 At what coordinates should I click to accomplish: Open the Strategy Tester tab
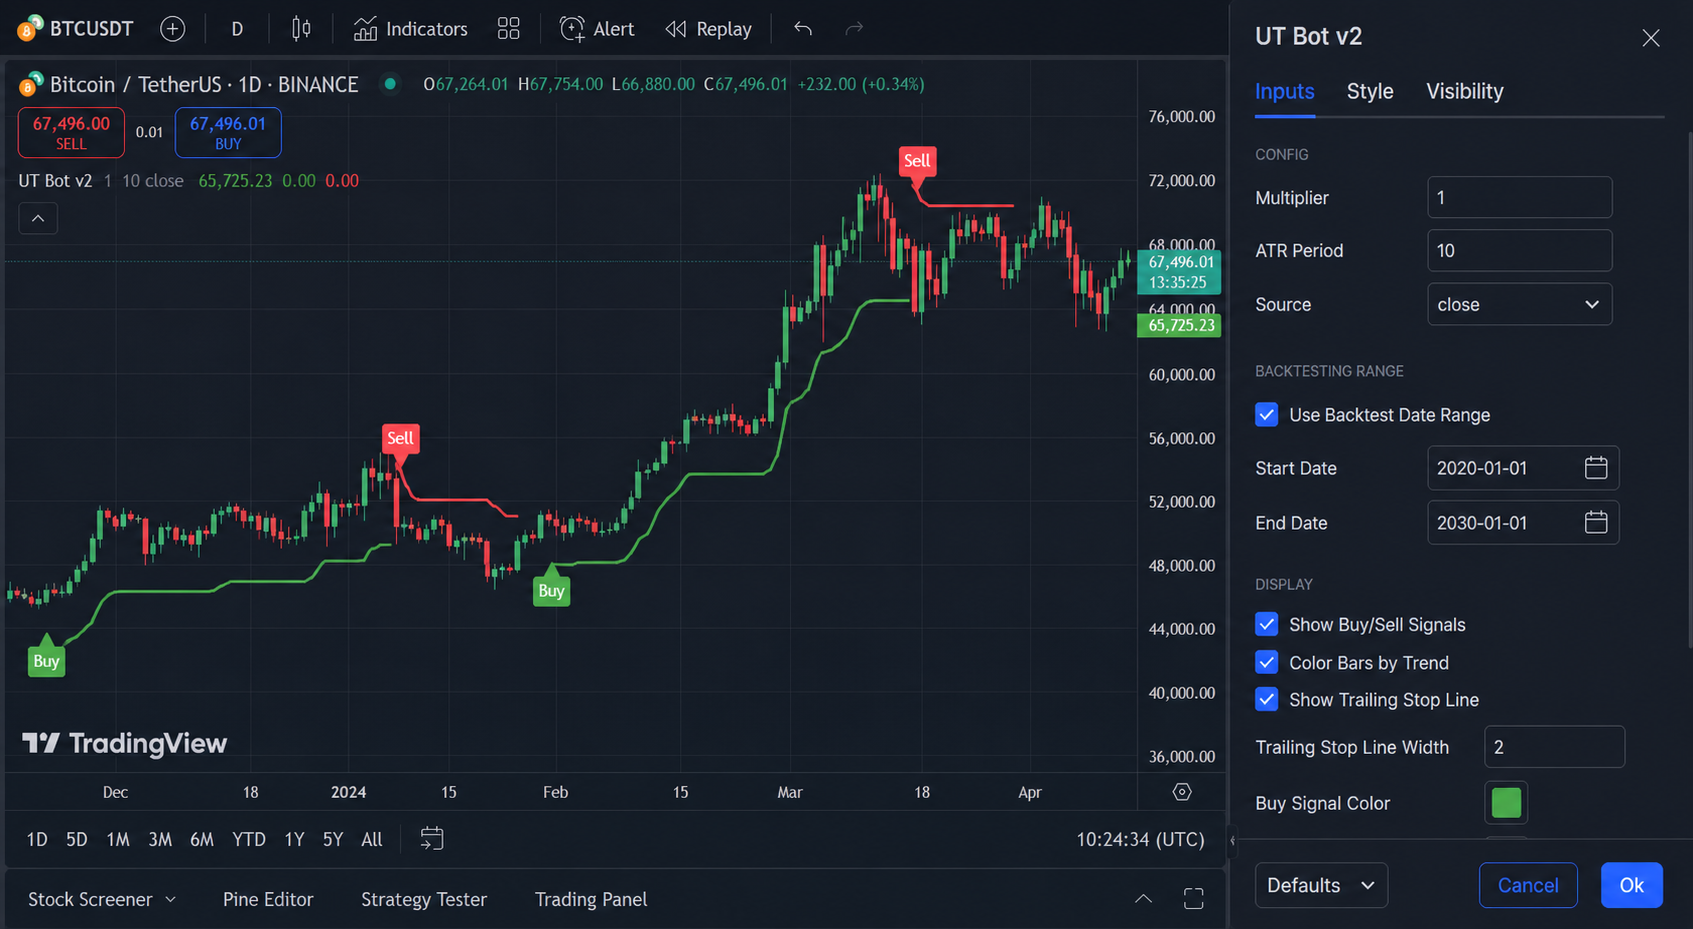point(424,899)
